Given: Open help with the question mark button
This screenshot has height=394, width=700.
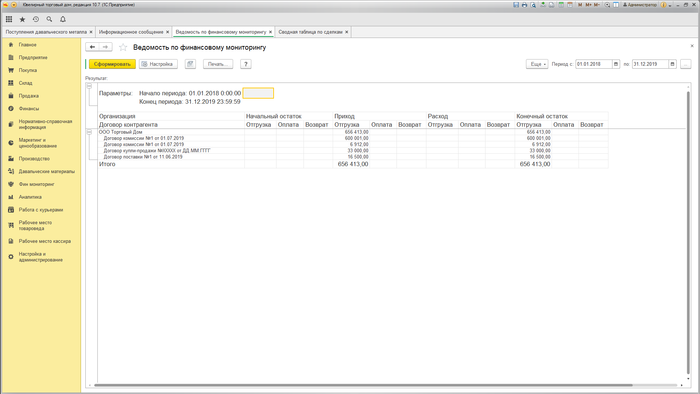Looking at the screenshot, I should [x=246, y=64].
